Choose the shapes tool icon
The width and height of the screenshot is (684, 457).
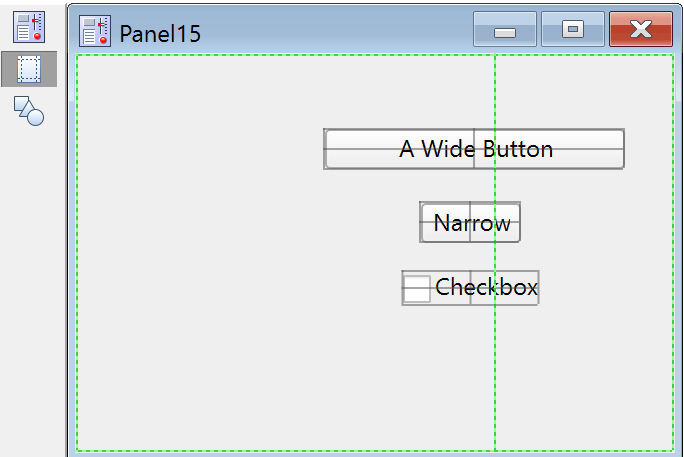28,110
